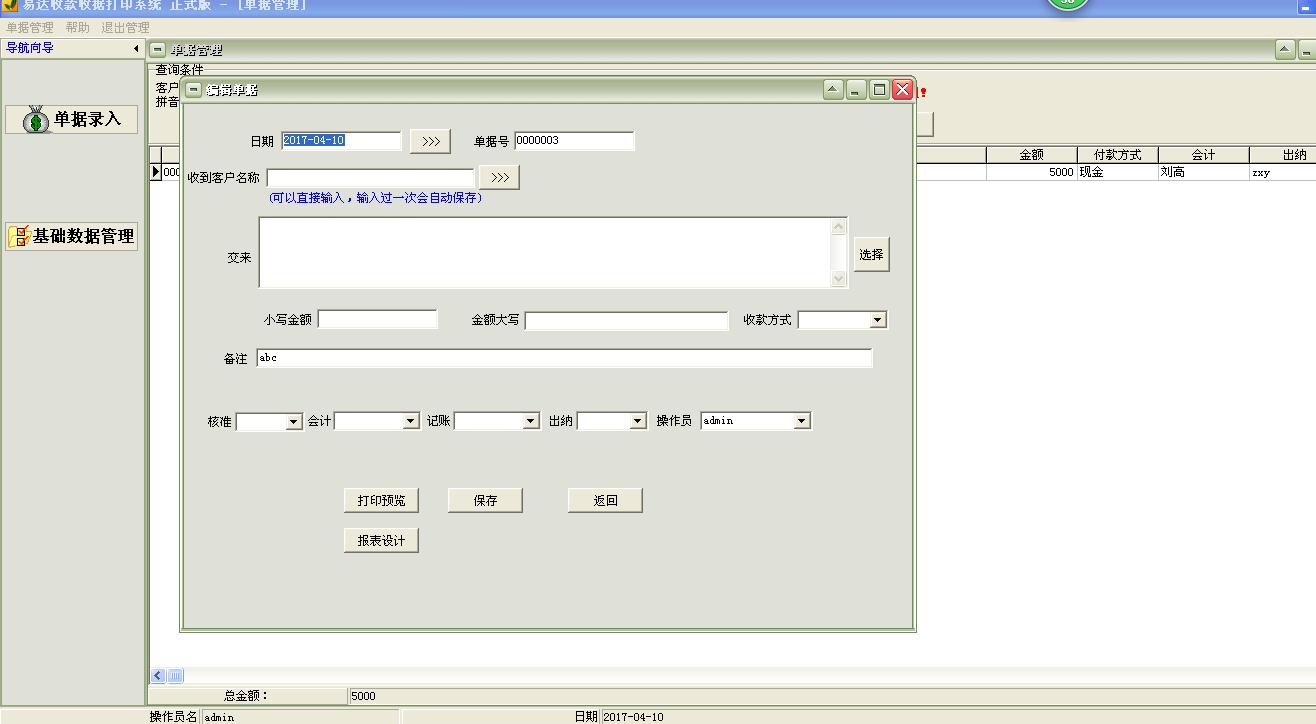Click the horizontal scrollbar left arrow in grid
This screenshot has width=1316, height=724.
(158, 676)
